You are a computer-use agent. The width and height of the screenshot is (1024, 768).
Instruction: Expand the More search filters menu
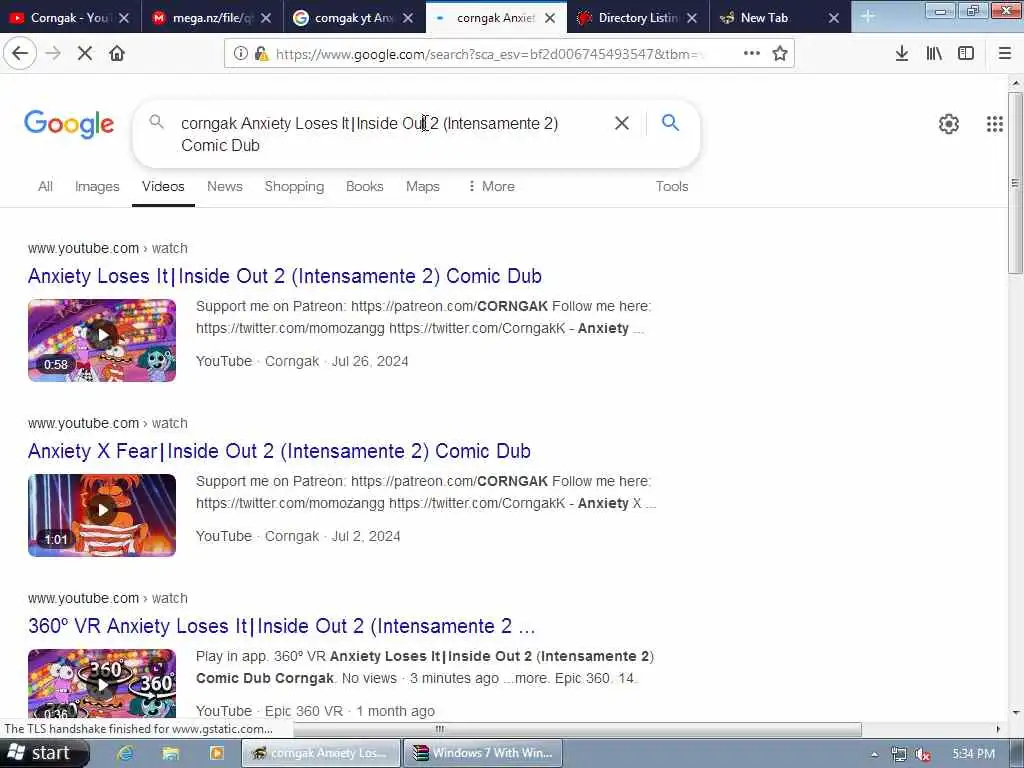[x=491, y=186]
